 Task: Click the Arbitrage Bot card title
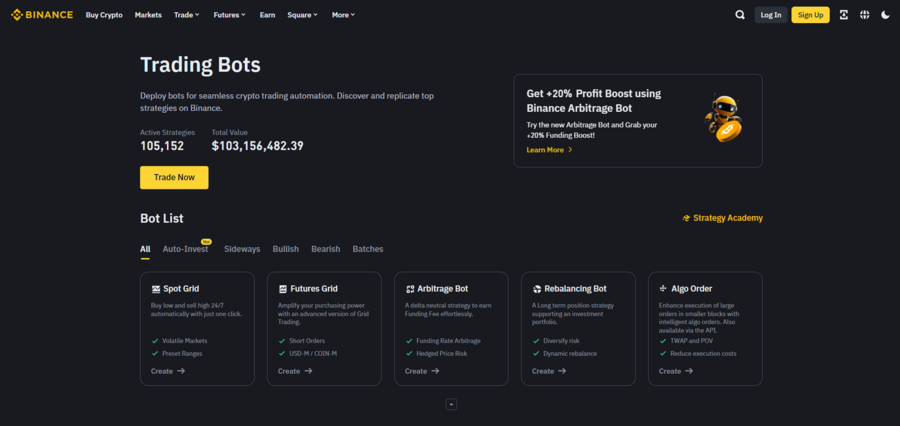pyautogui.click(x=442, y=289)
